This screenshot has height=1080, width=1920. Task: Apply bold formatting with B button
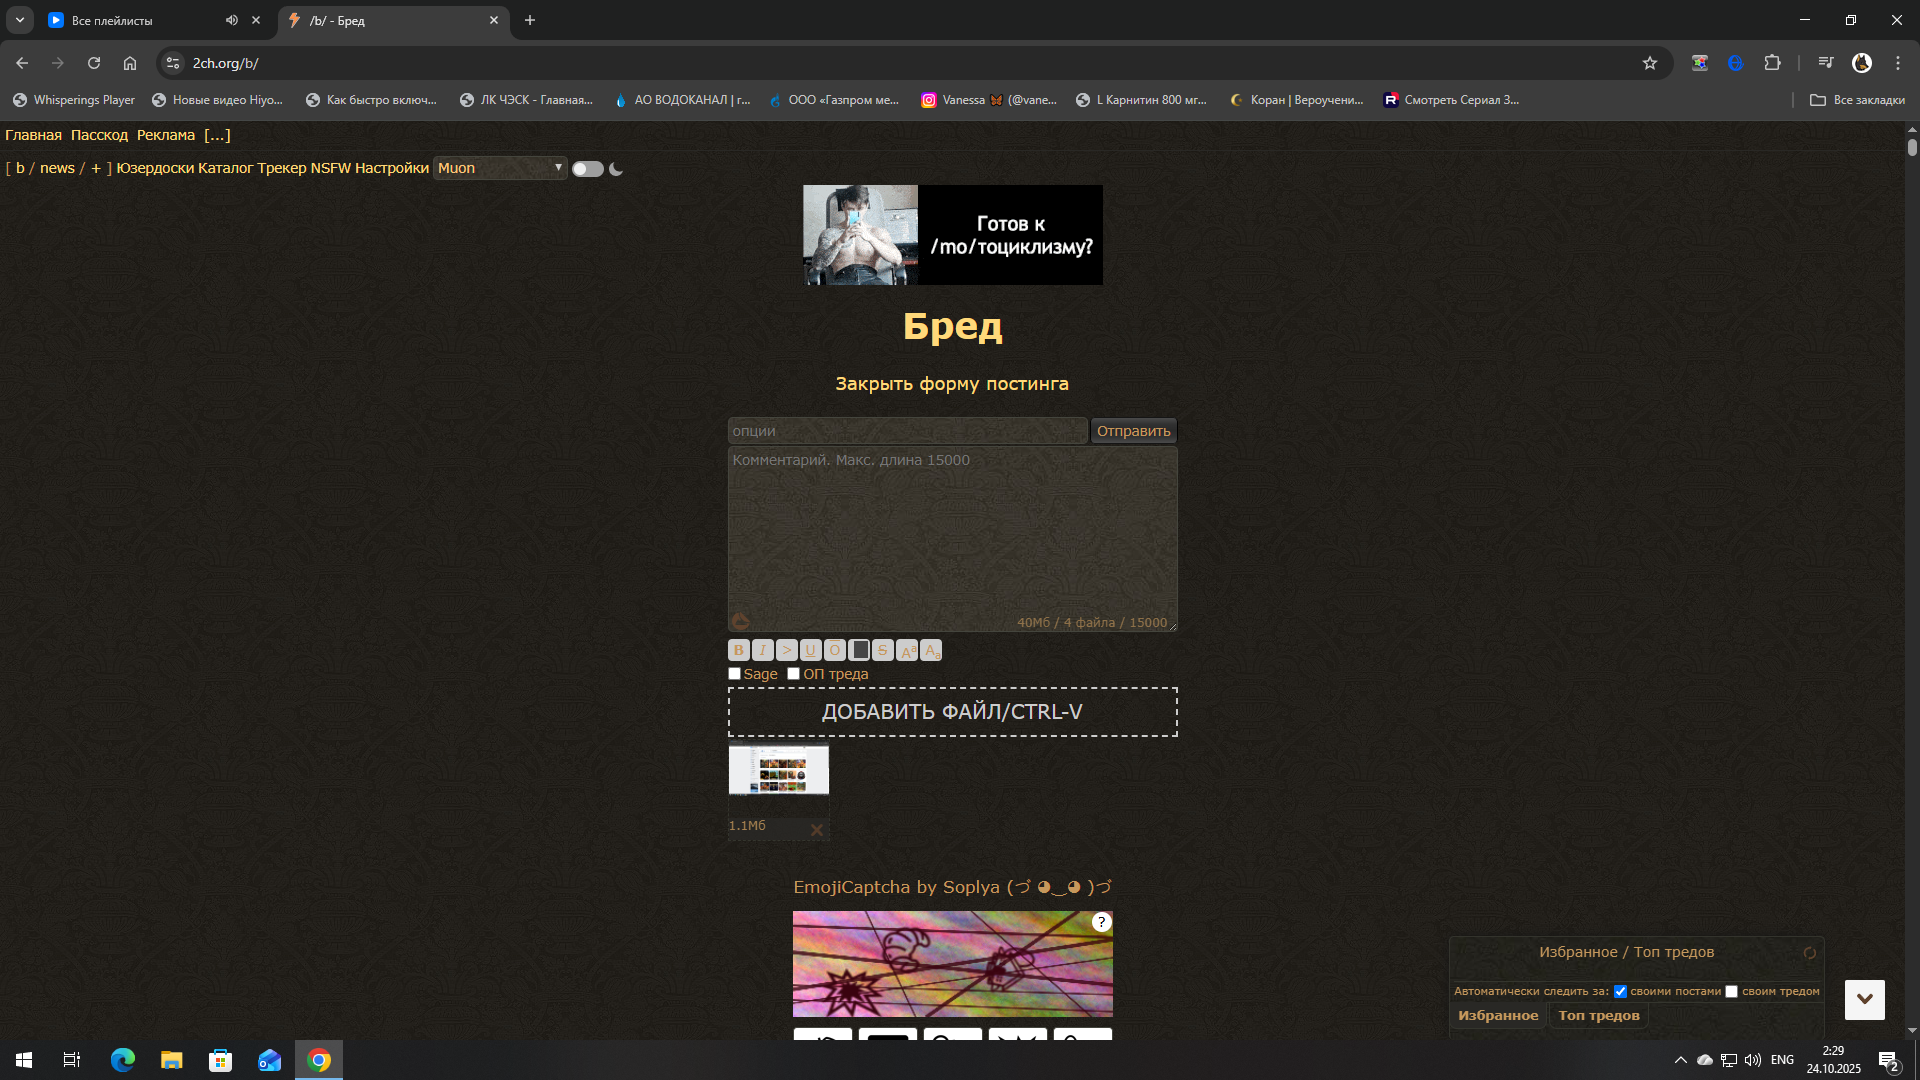coord(739,650)
